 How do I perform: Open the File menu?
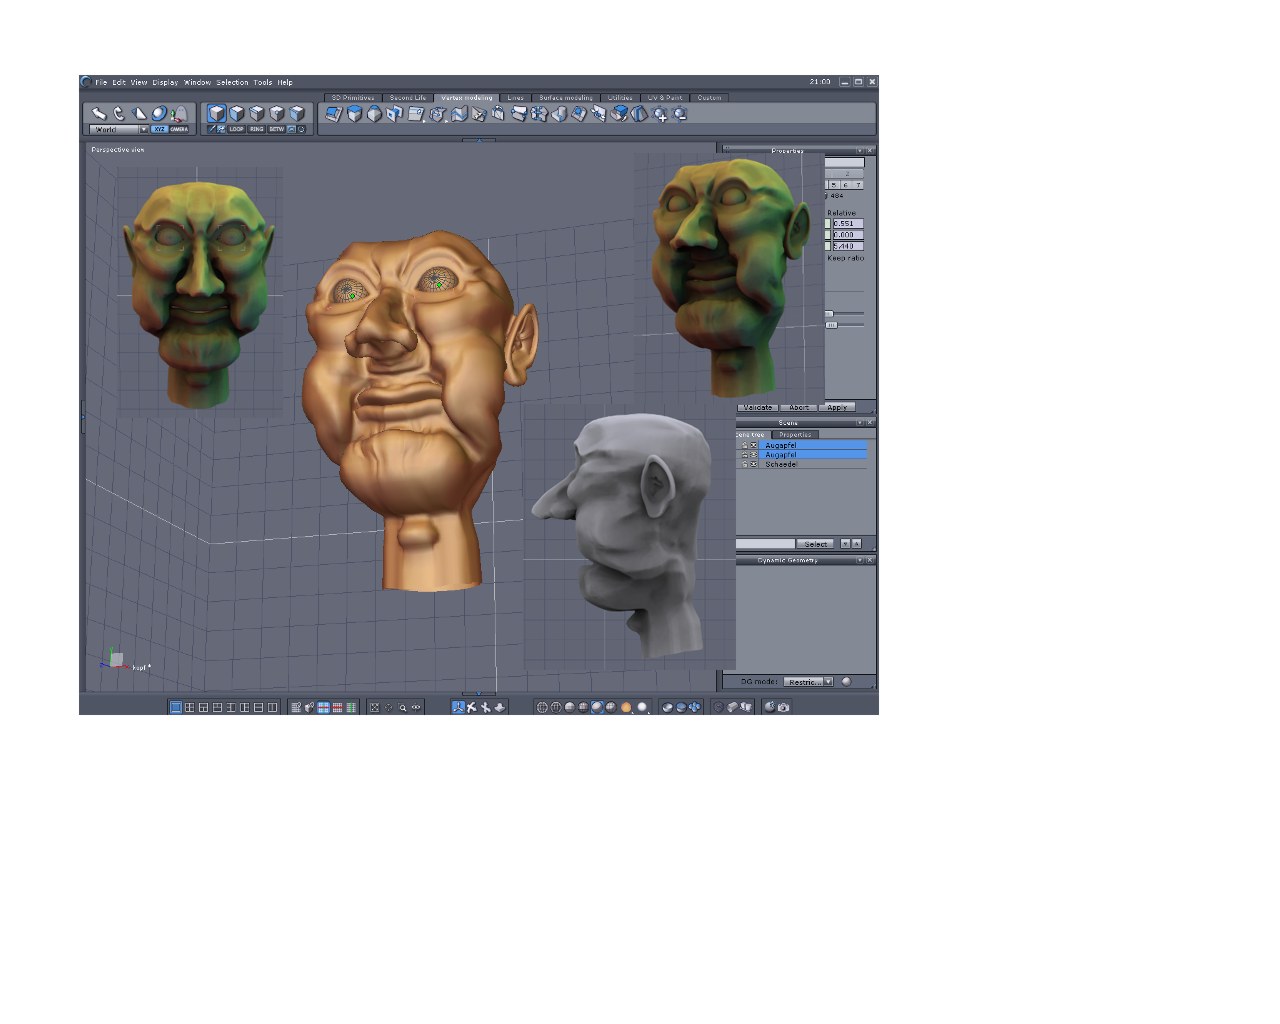(x=101, y=82)
